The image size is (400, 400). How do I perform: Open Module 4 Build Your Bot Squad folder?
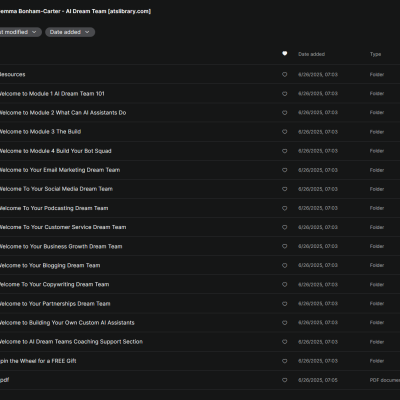pyautogui.click(x=55, y=151)
